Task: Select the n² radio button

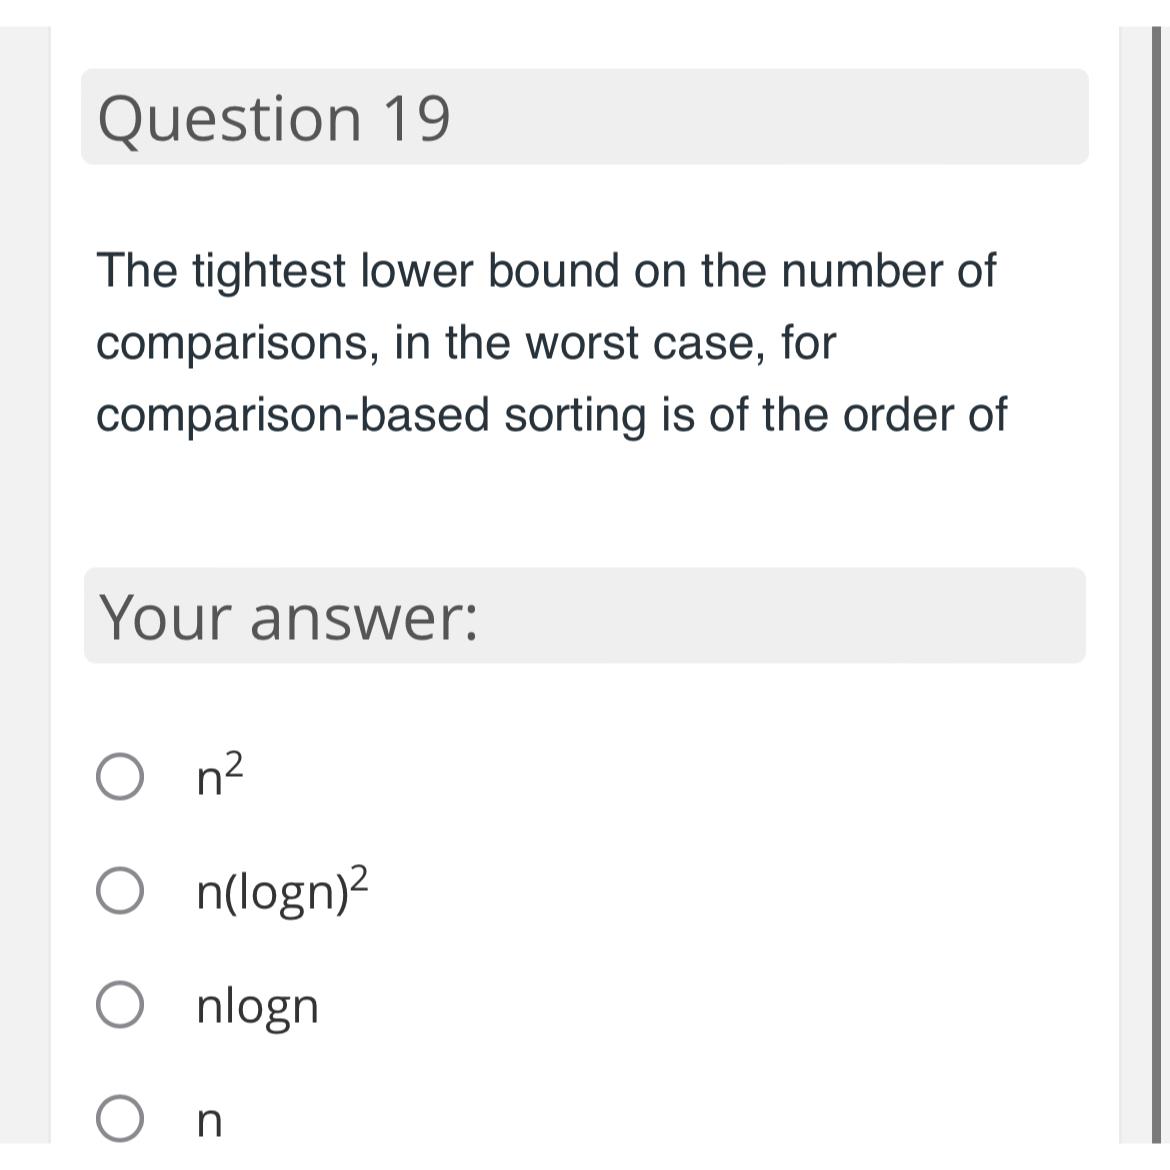Action: (x=119, y=778)
